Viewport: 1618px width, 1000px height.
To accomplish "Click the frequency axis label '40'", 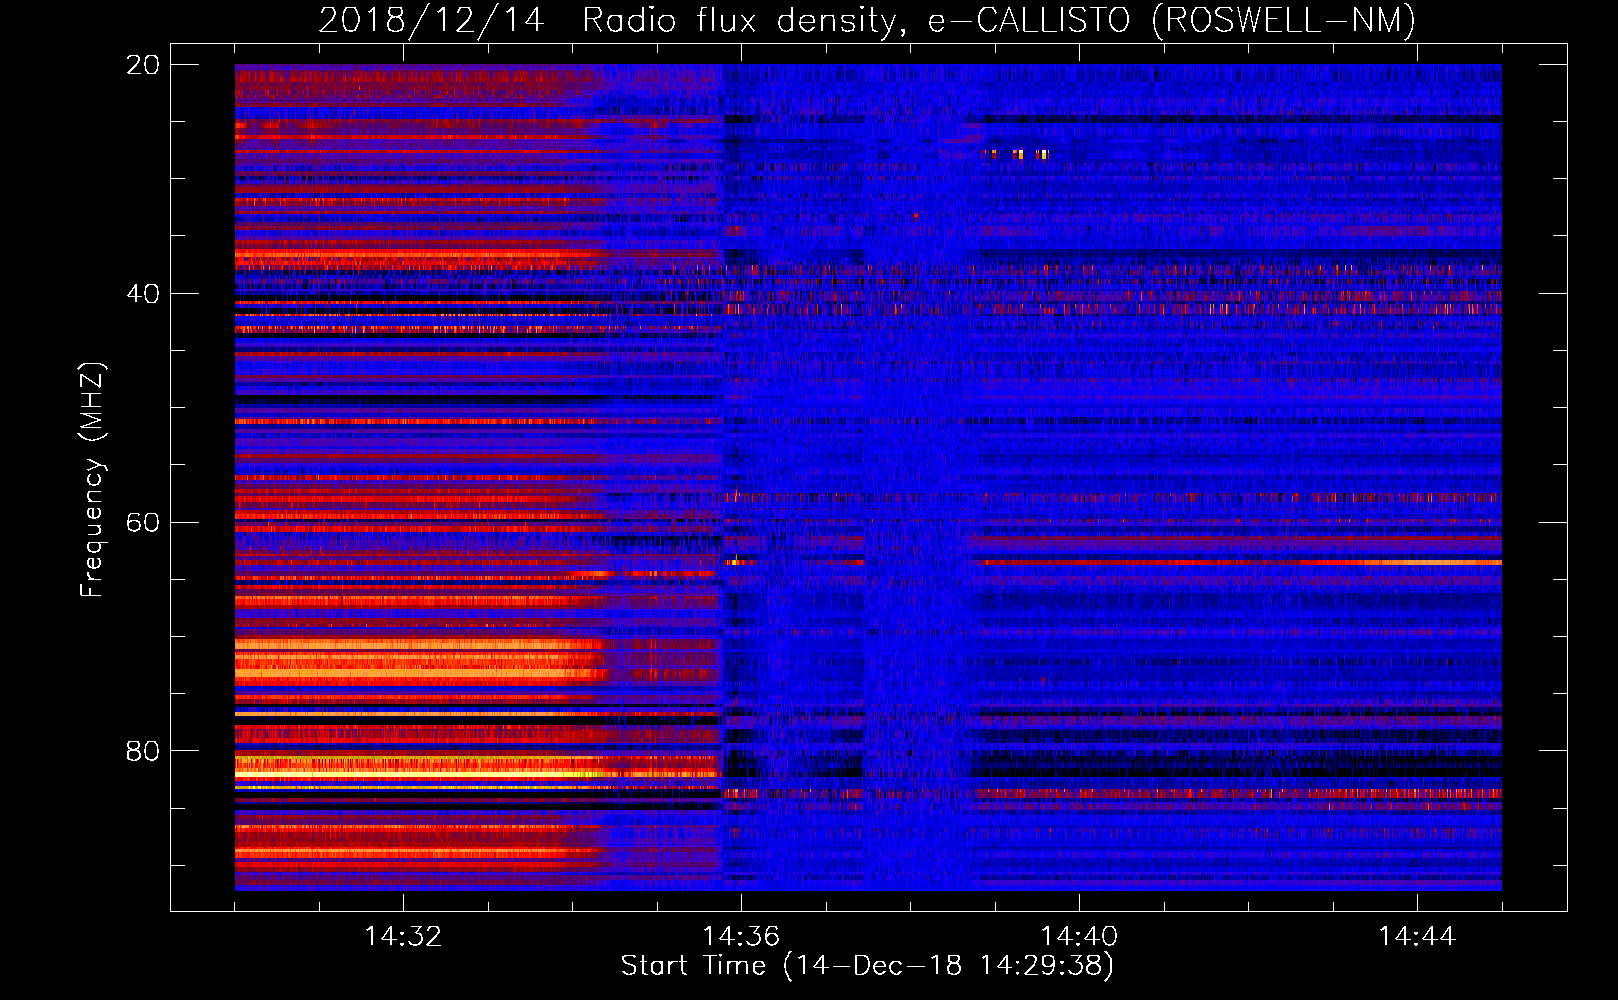I will coord(142,294).
